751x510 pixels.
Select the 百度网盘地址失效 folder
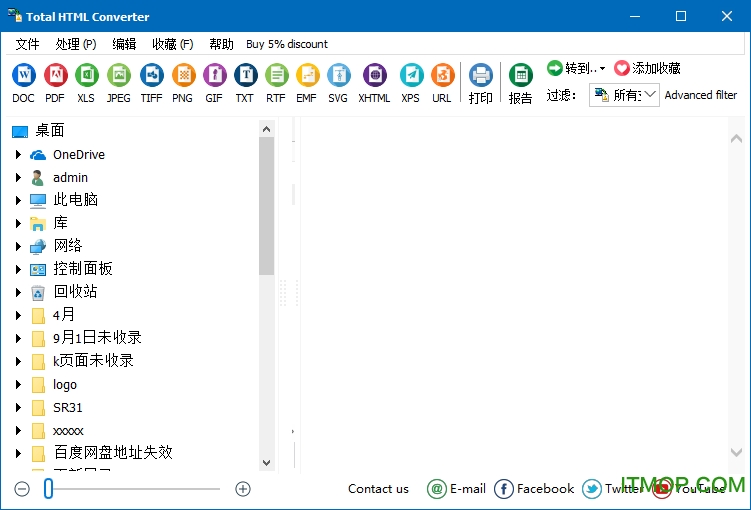tap(113, 453)
